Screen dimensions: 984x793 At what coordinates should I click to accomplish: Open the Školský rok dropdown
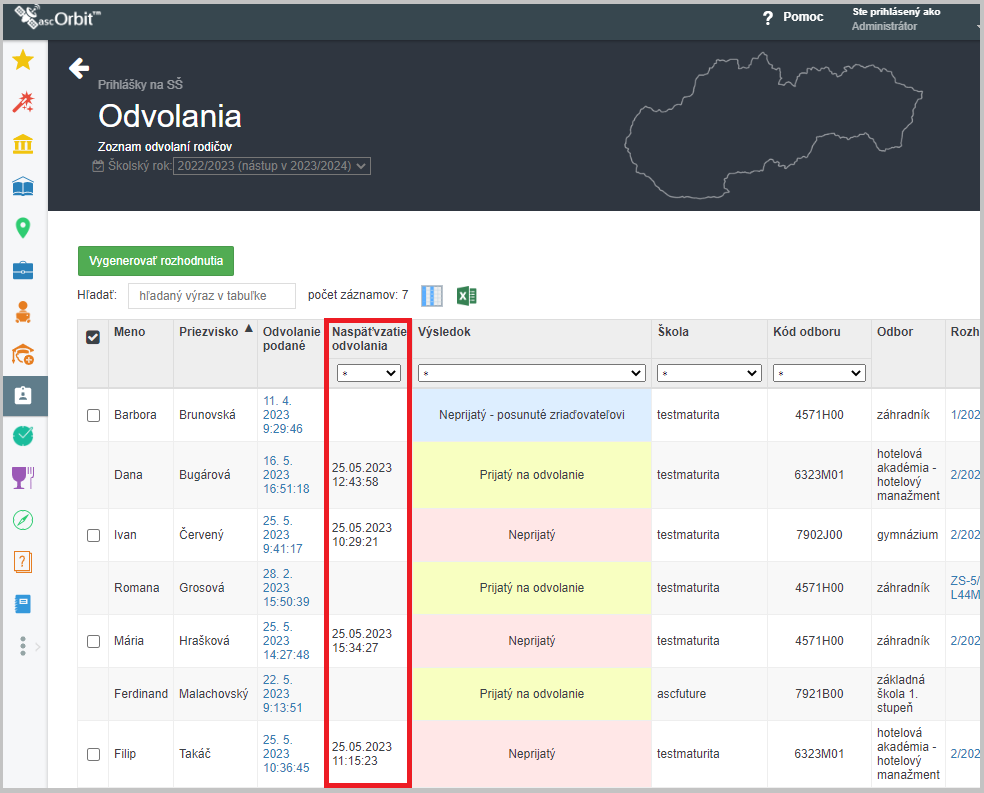point(272,166)
